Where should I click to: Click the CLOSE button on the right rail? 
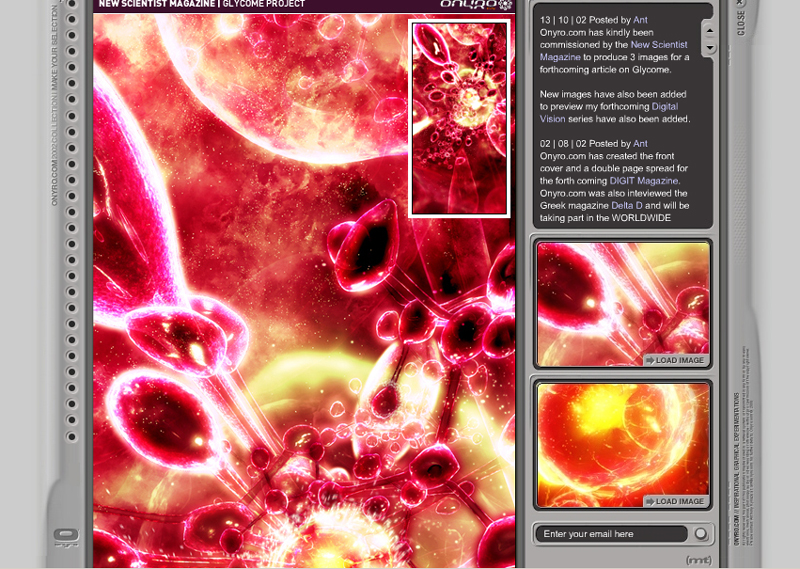[x=741, y=19]
